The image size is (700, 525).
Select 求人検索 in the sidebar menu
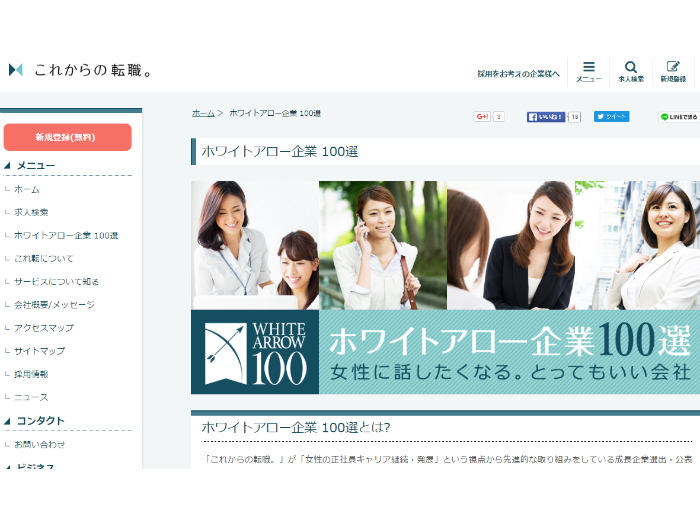click(31, 212)
